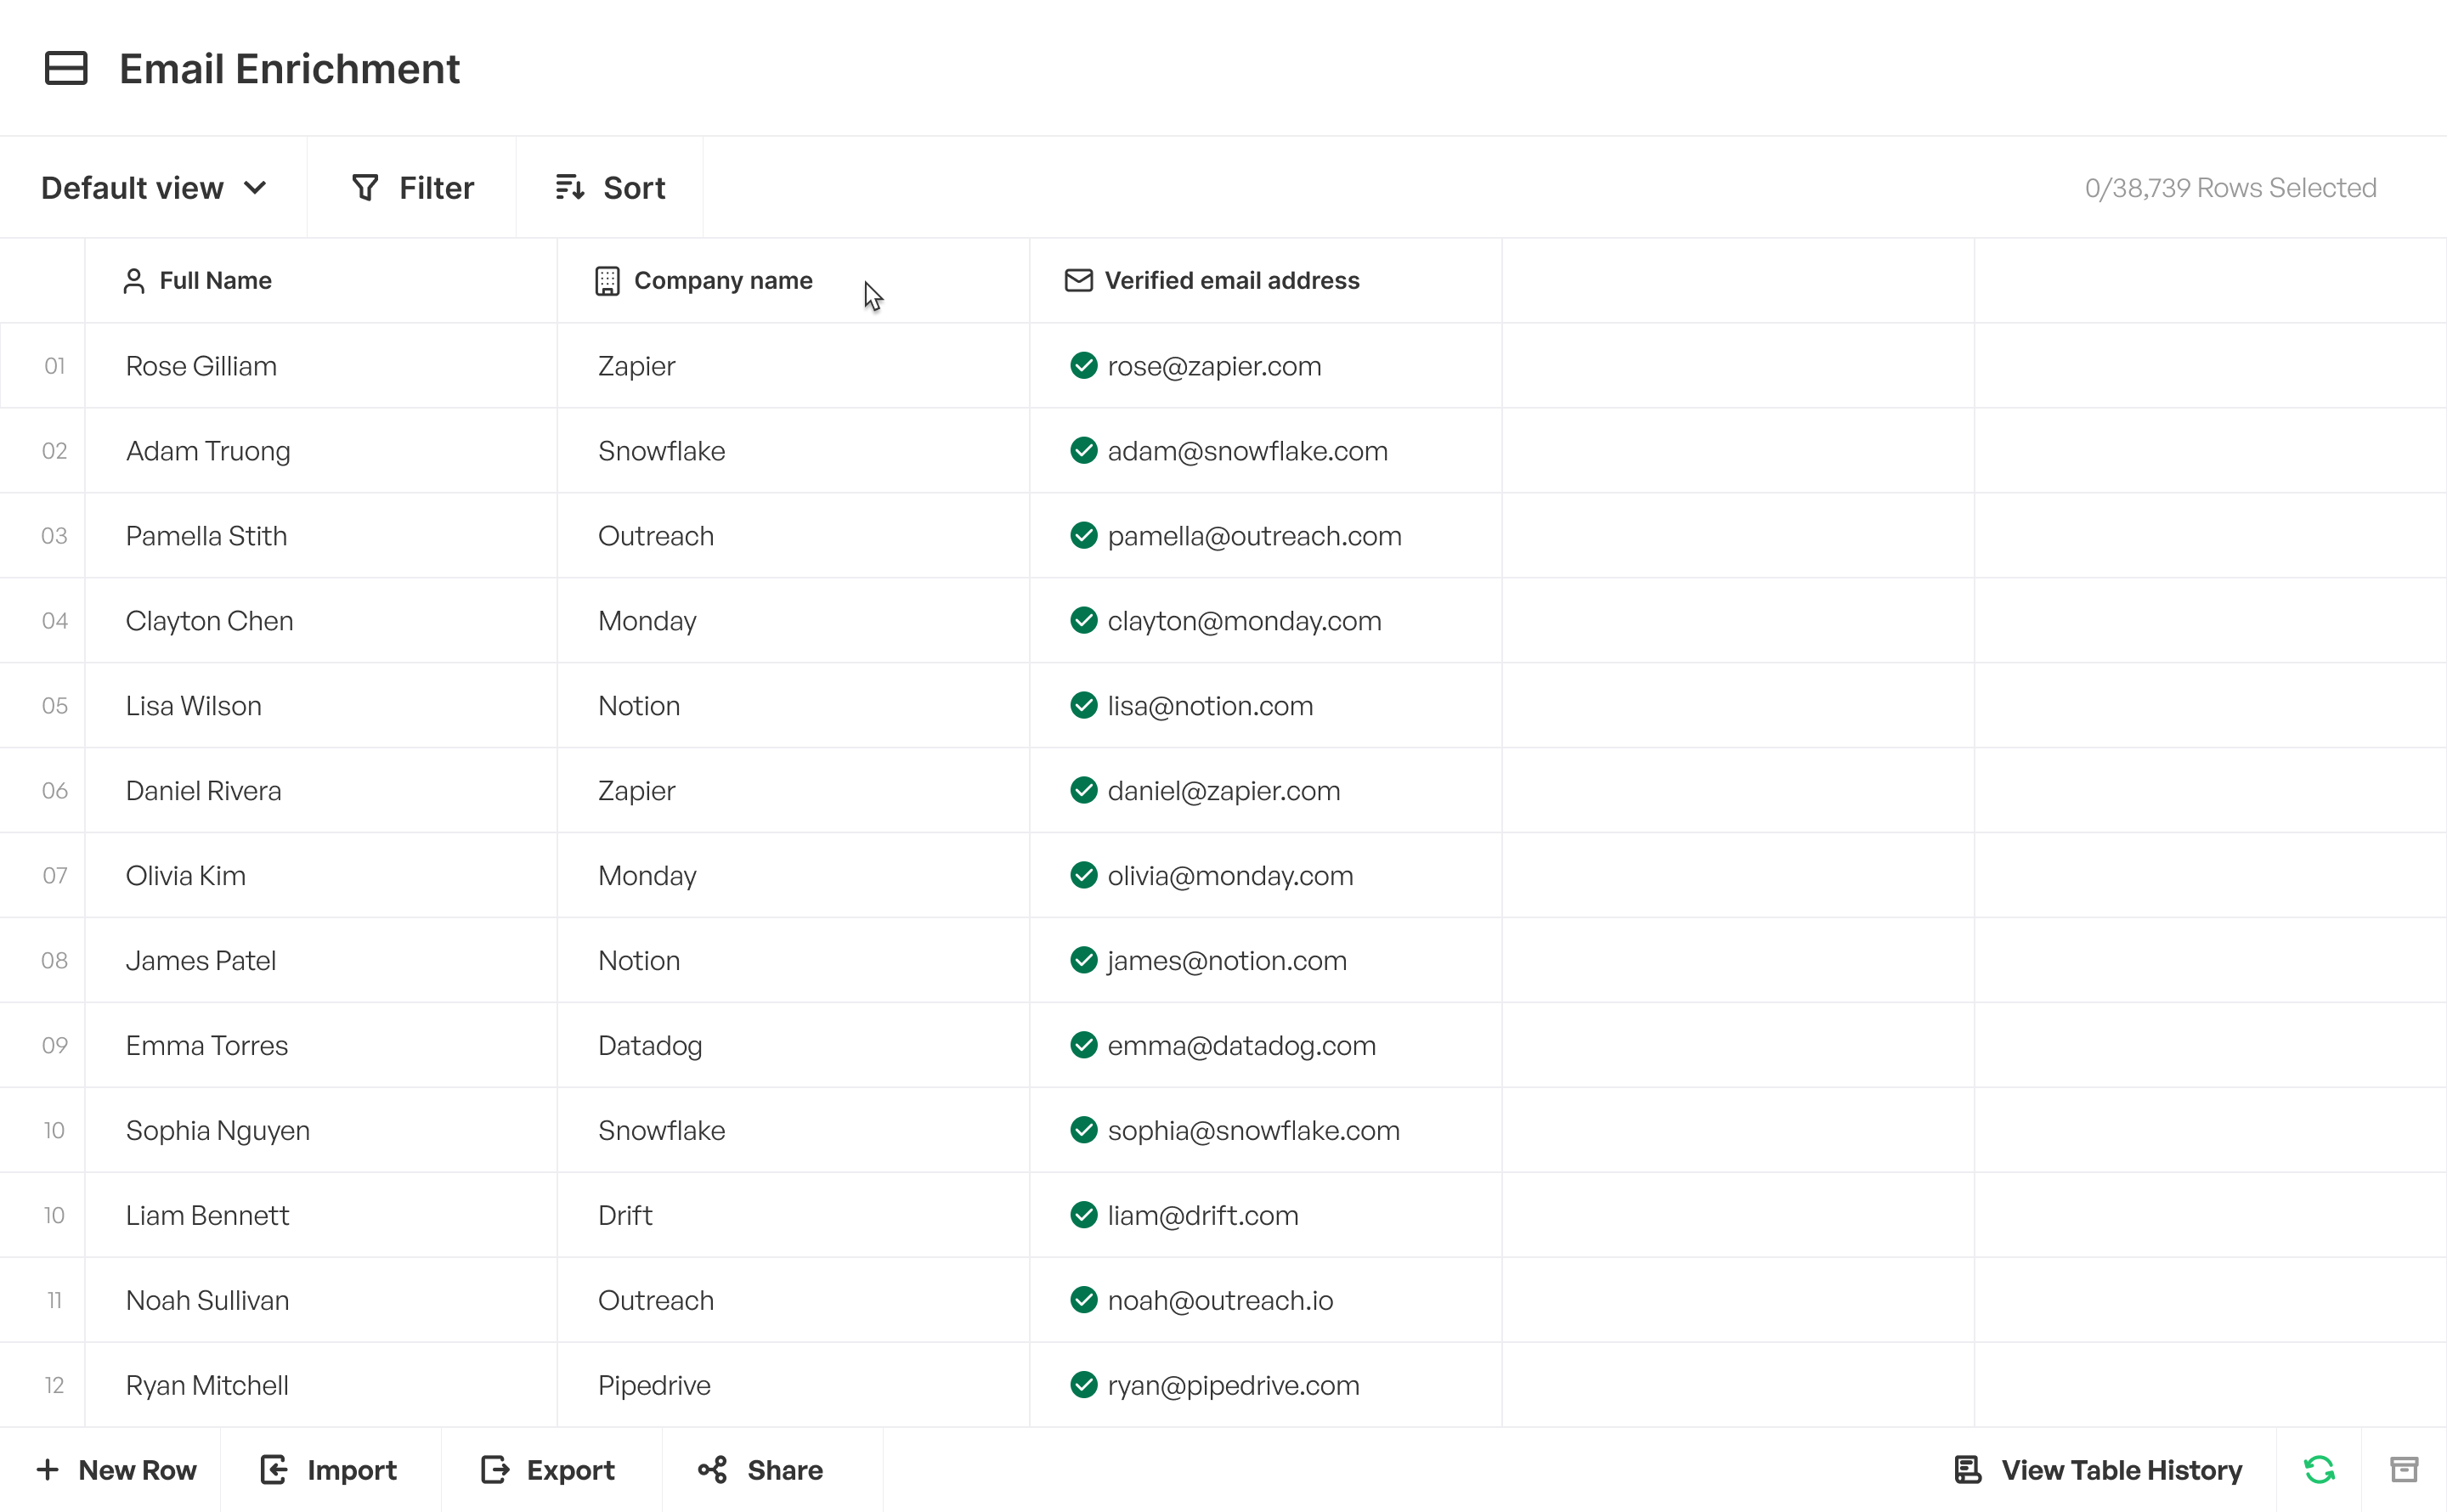2447x1512 pixels.
Task: Toggle the verified checkmark for lisa@notion.com
Action: click(1084, 705)
